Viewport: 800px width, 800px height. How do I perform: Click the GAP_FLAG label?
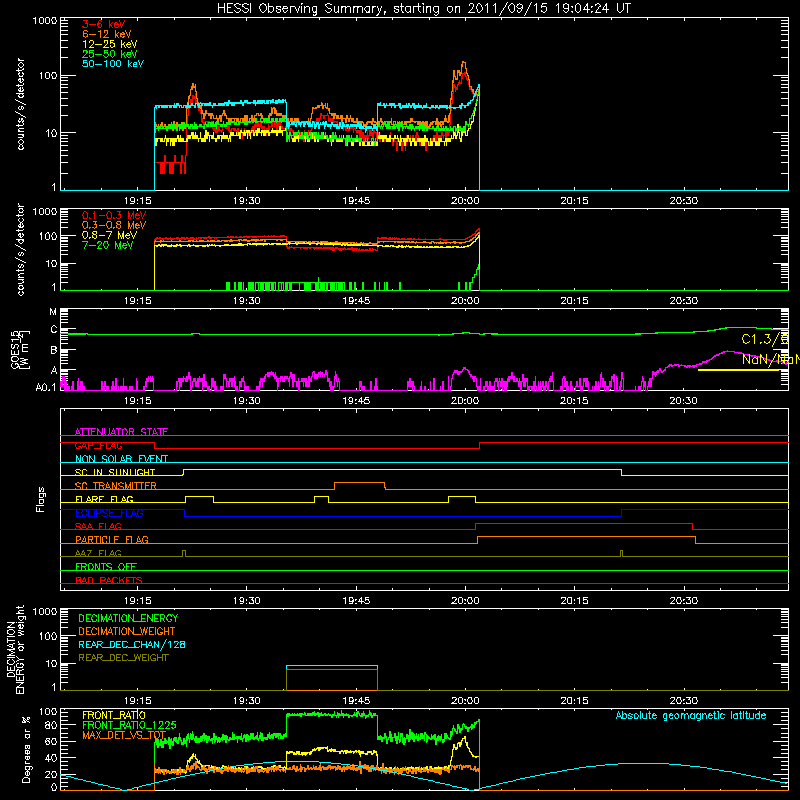click(x=98, y=445)
